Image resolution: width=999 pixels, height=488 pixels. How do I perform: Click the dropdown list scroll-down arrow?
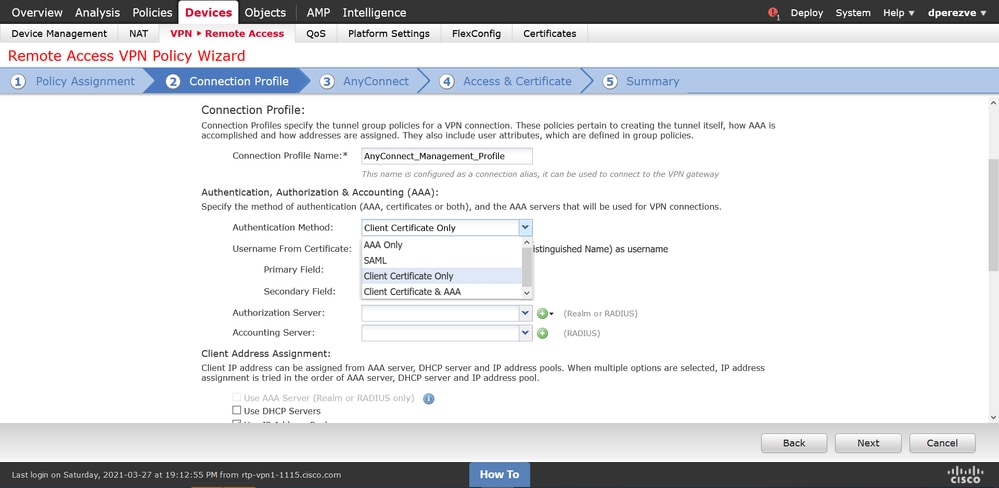point(527,292)
